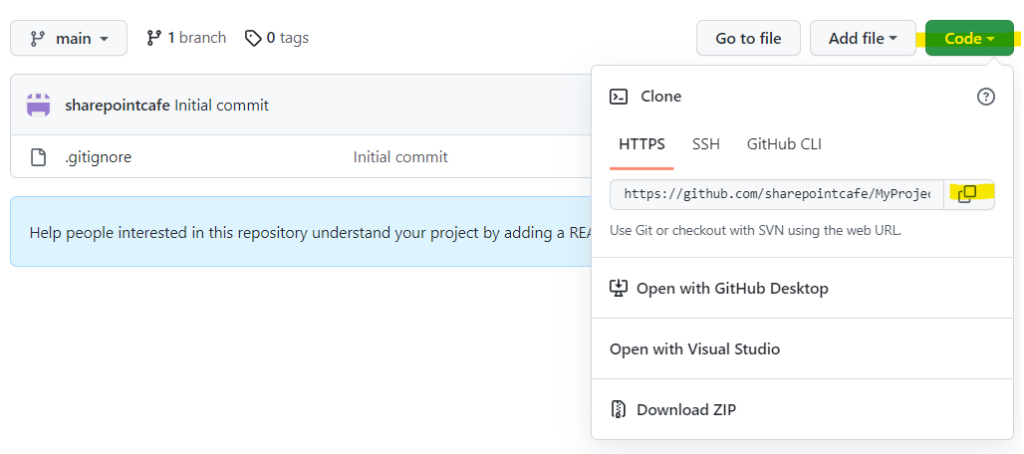Click the tag icon beside 0 tags
This screenshot has height=454, width=1024.
(x=253, y=39)
